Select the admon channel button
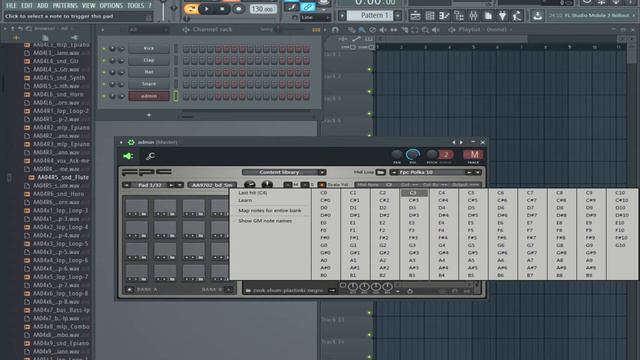This screenshot has height=360, width=640. click(149, 96)
